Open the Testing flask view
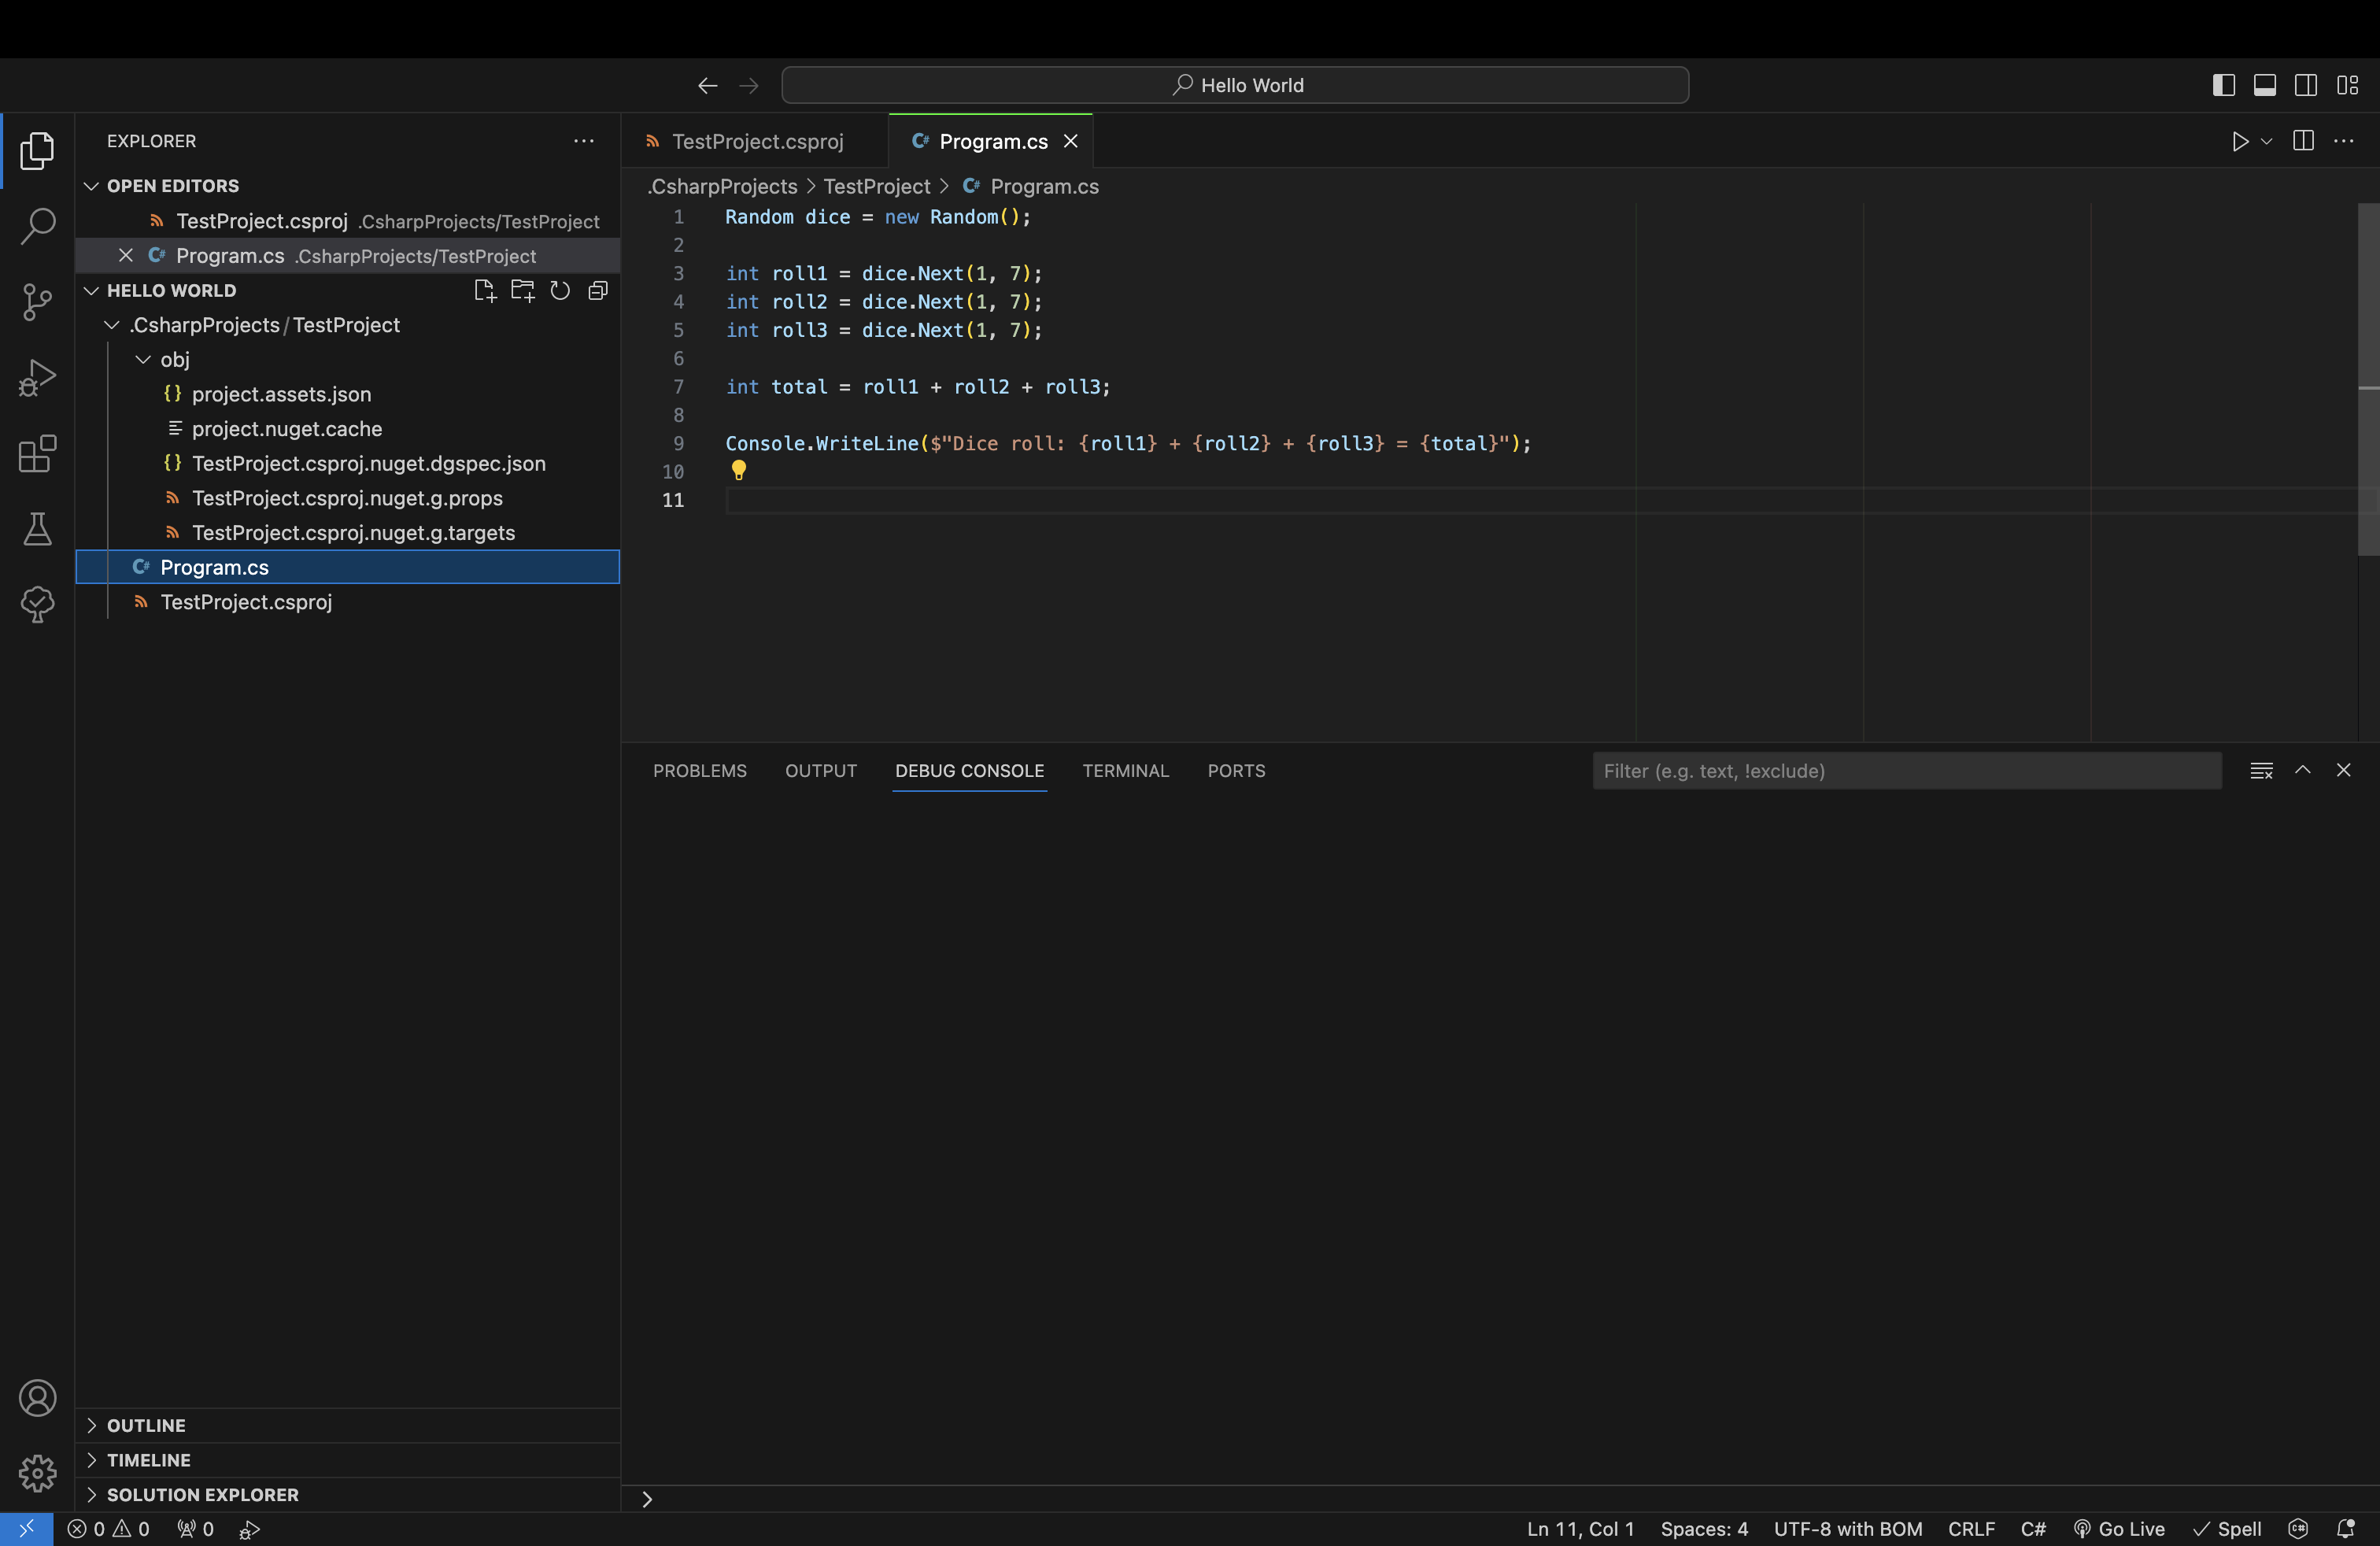Viewport: 2380px width, 1546px height. (37, 529)
